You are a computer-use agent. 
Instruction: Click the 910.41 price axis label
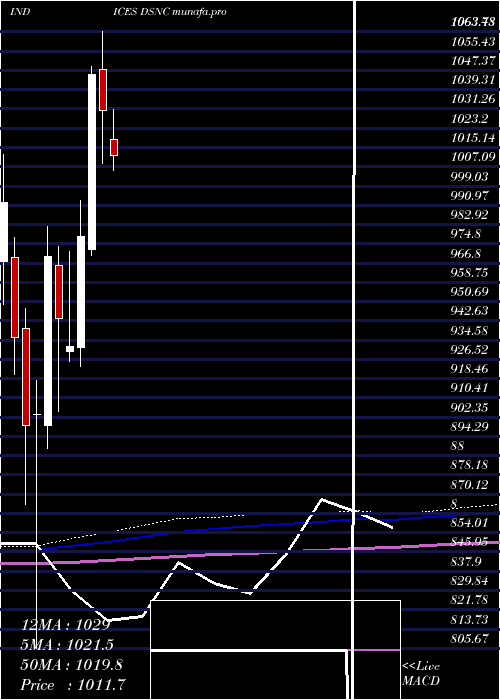[470, 388]
